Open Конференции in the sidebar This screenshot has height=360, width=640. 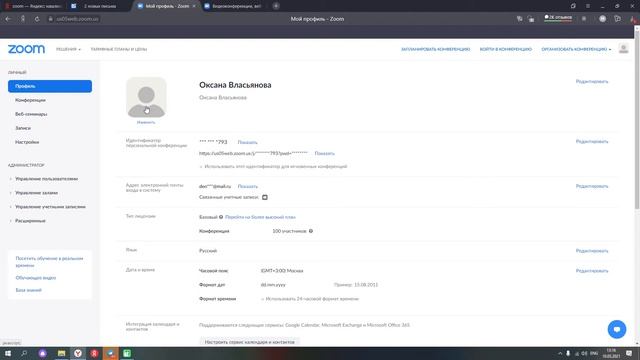[x=30, y=100]
